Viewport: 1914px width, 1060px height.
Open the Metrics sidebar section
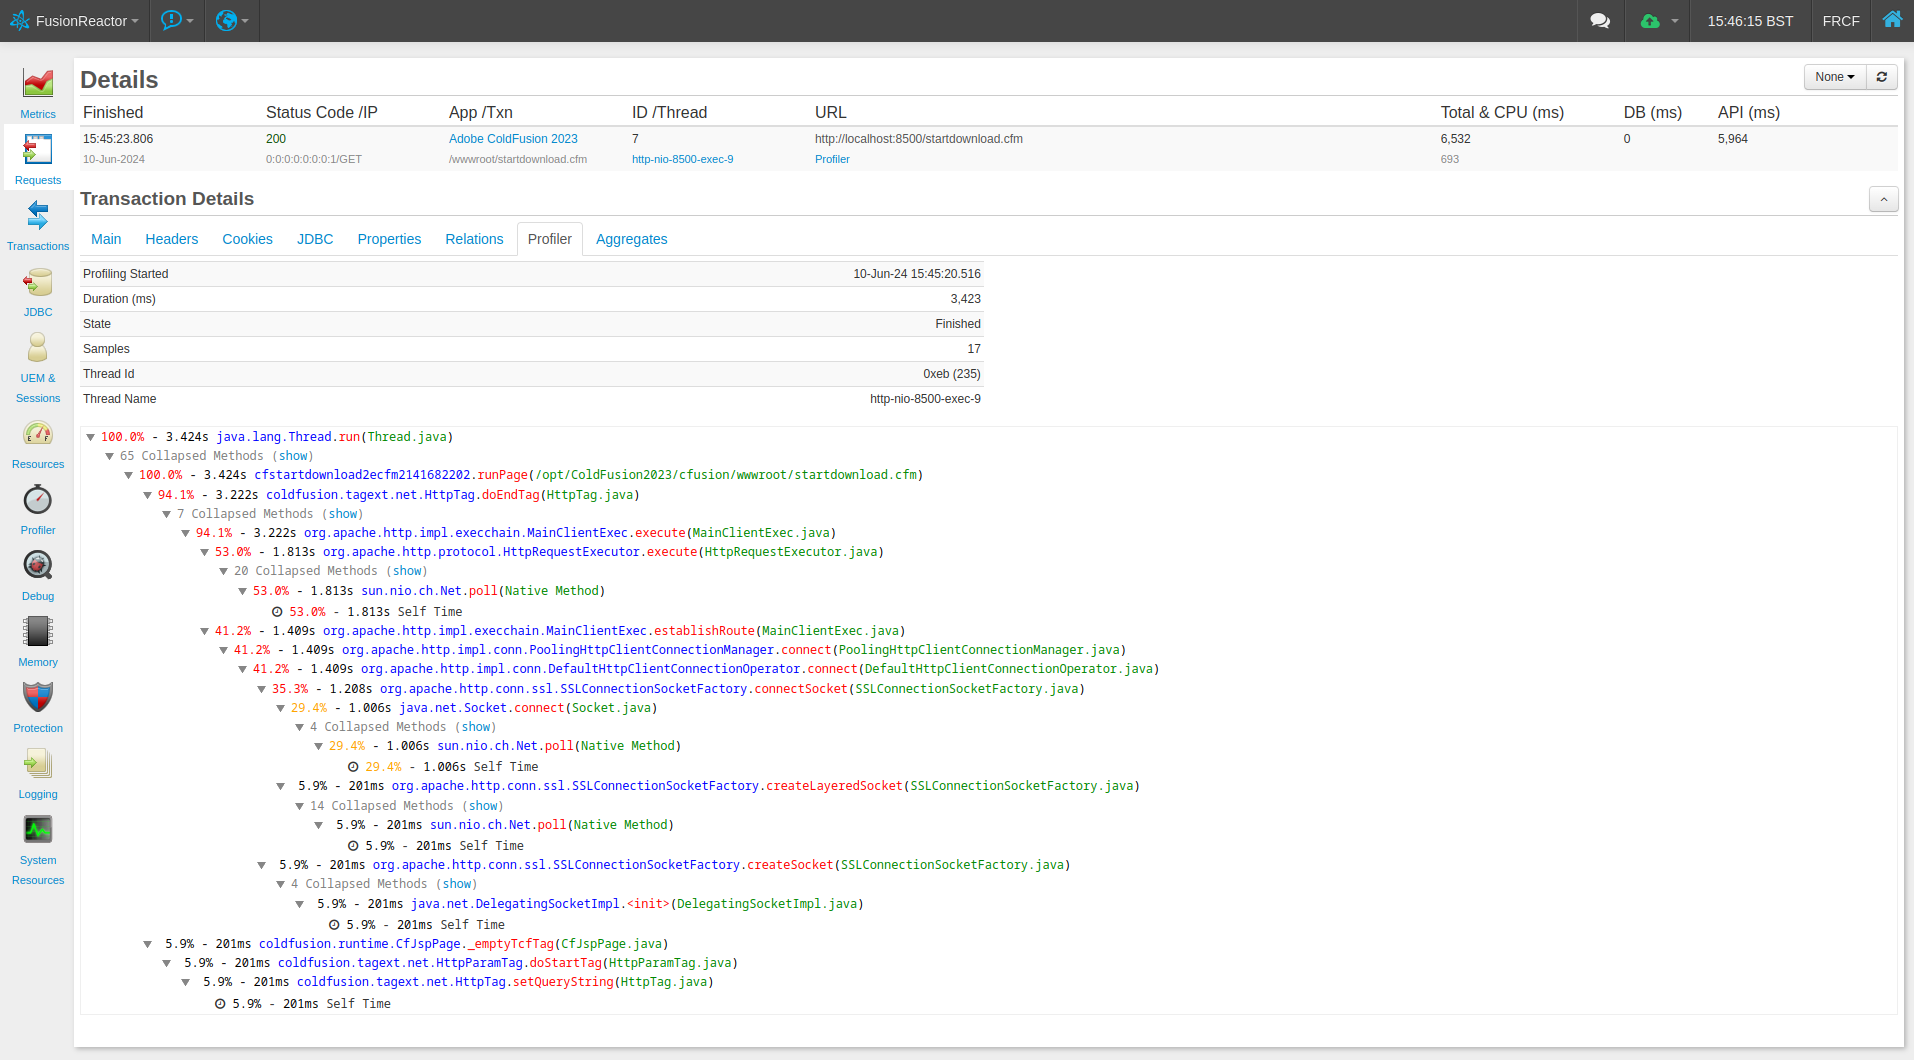[x=38, y=93]
